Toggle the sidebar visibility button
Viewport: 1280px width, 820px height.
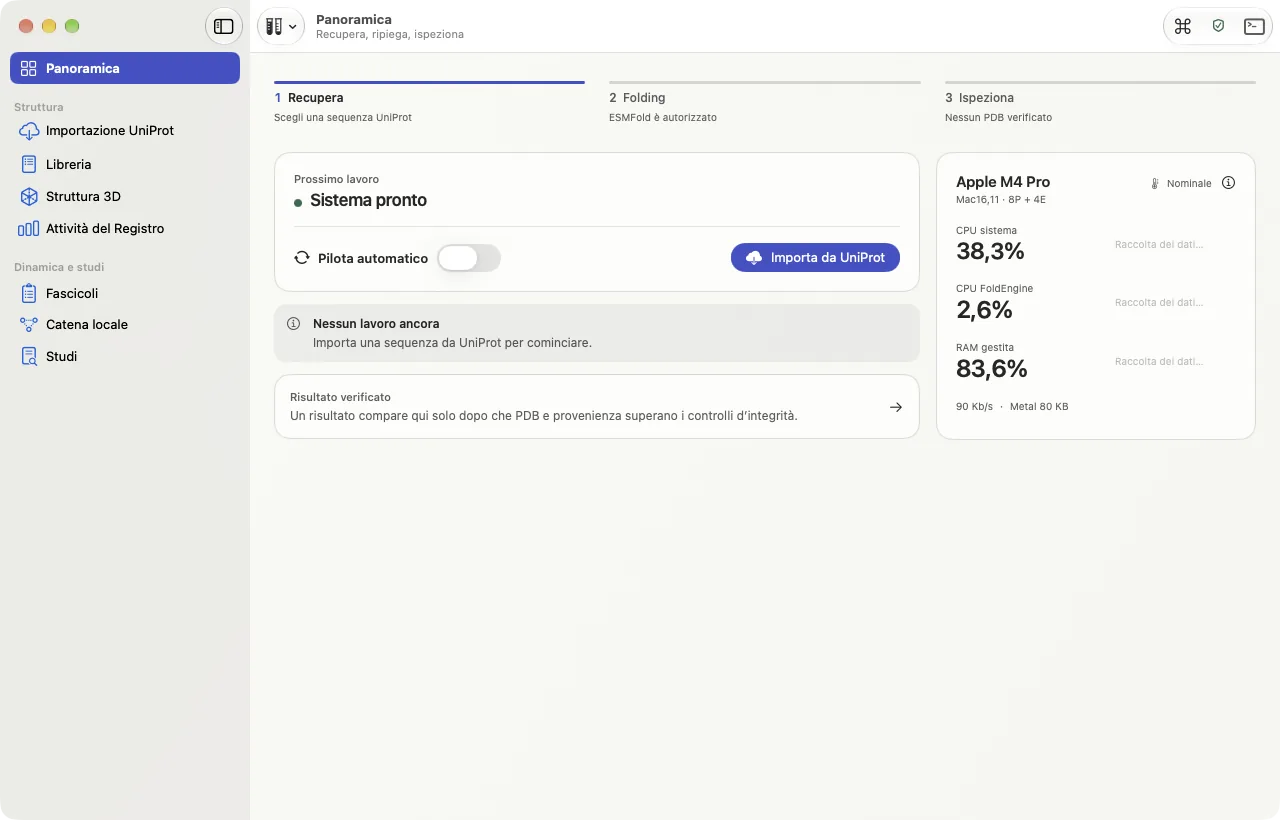coord(224,27)
